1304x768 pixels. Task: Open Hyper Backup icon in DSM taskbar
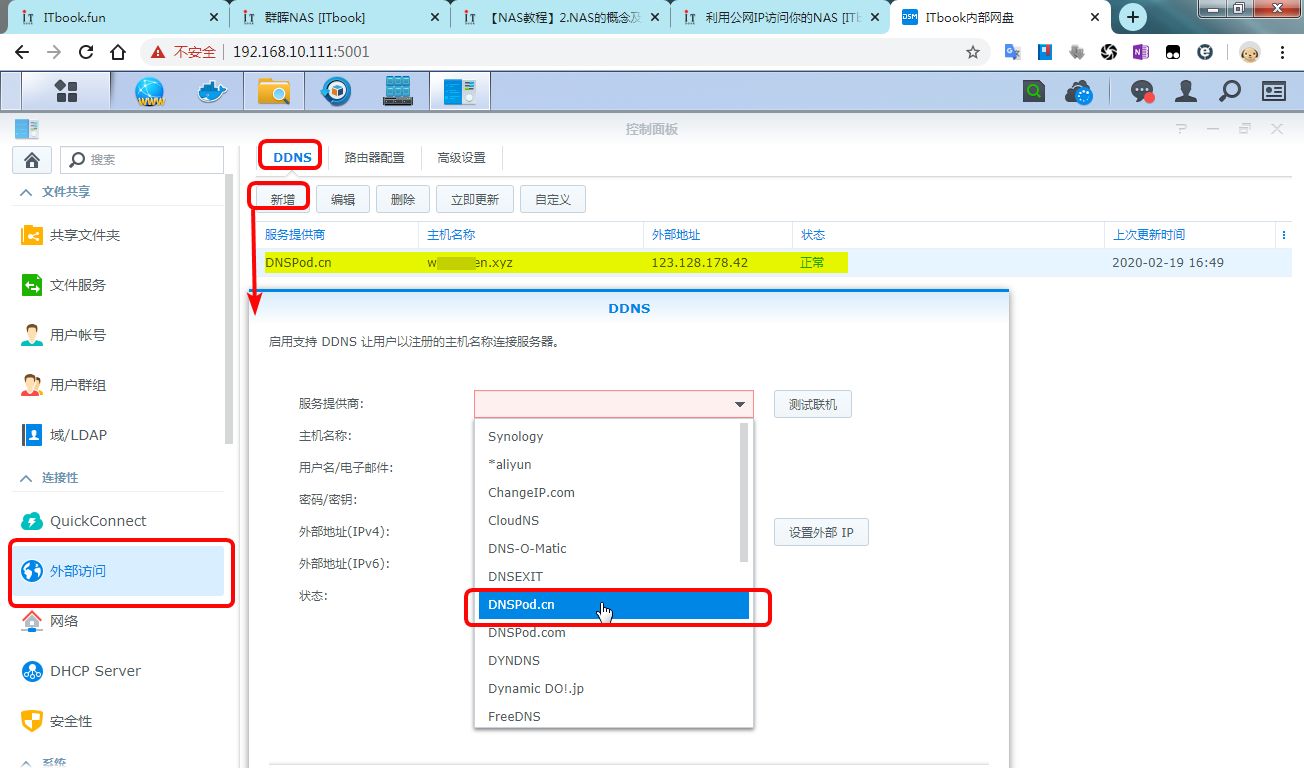click(x=336, y=92)
